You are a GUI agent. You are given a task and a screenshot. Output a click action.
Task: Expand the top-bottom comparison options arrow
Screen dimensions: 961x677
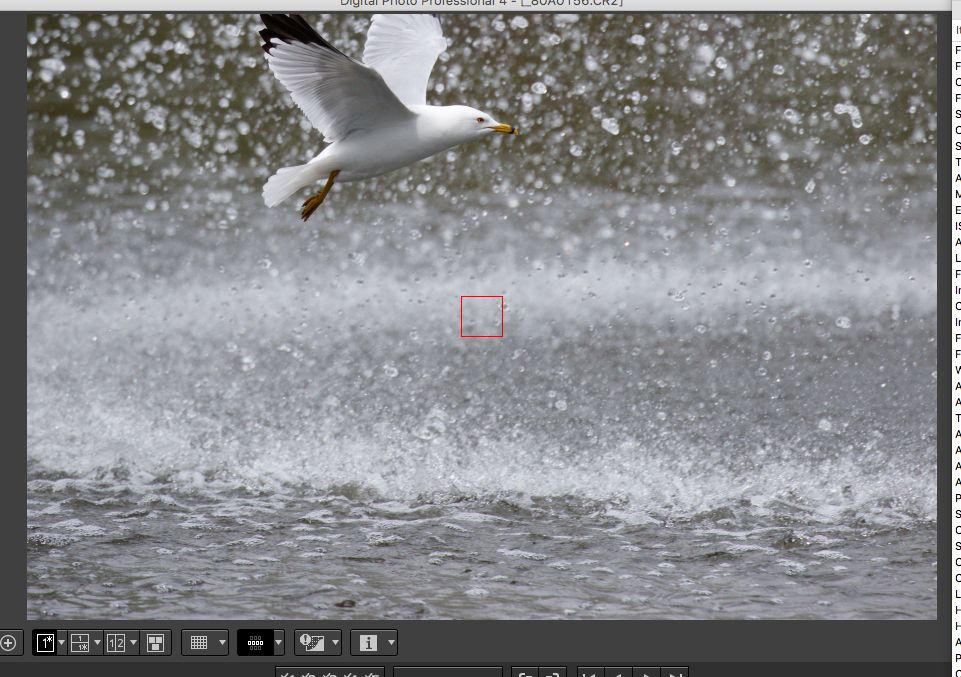[97, 643]
